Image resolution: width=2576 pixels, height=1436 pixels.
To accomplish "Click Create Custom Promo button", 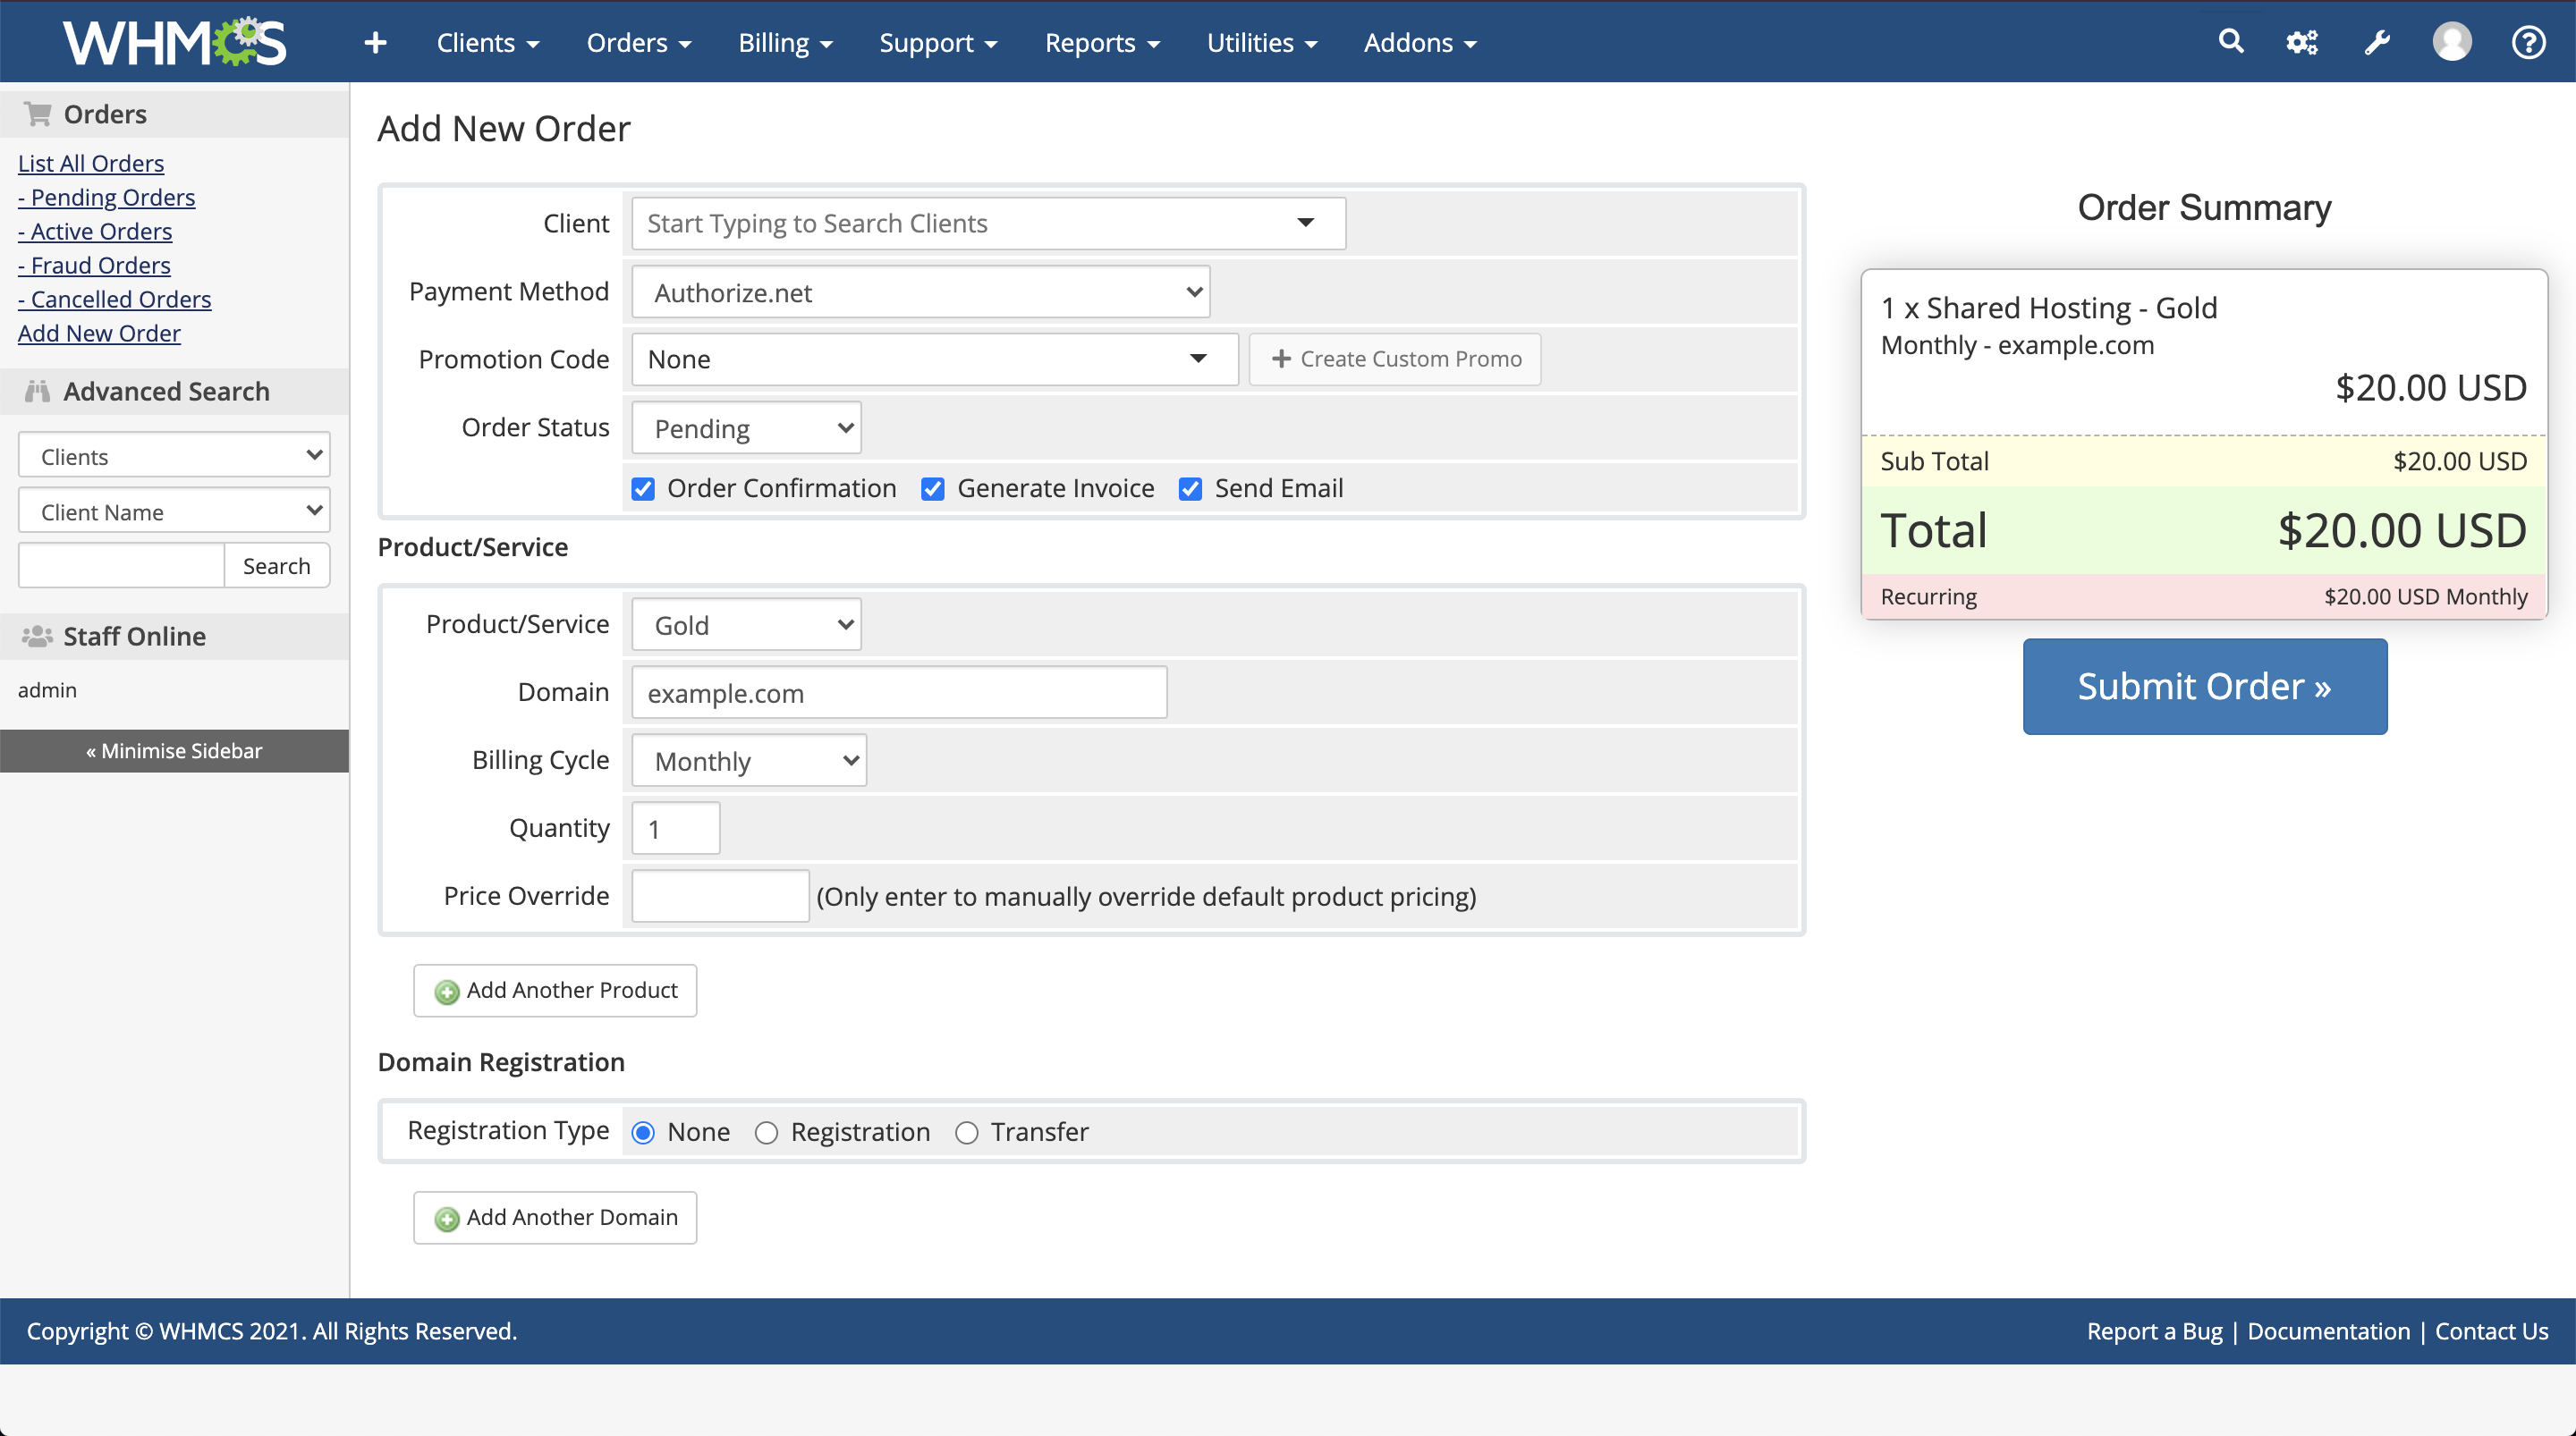I will (1395, 359).
